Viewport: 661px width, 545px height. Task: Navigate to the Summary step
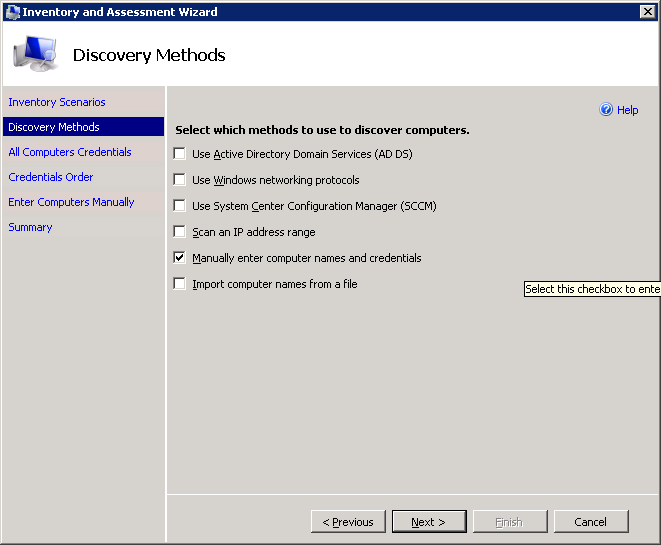(x=30, y=227)
